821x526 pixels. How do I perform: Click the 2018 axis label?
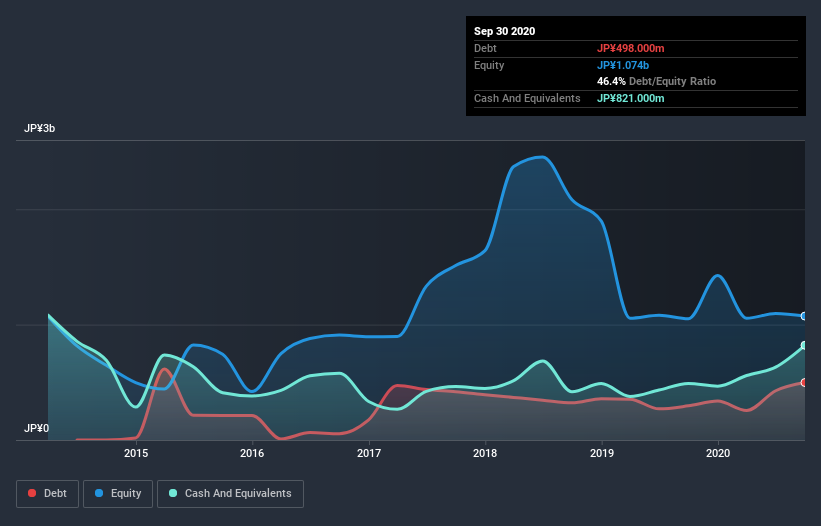[485, 453]
